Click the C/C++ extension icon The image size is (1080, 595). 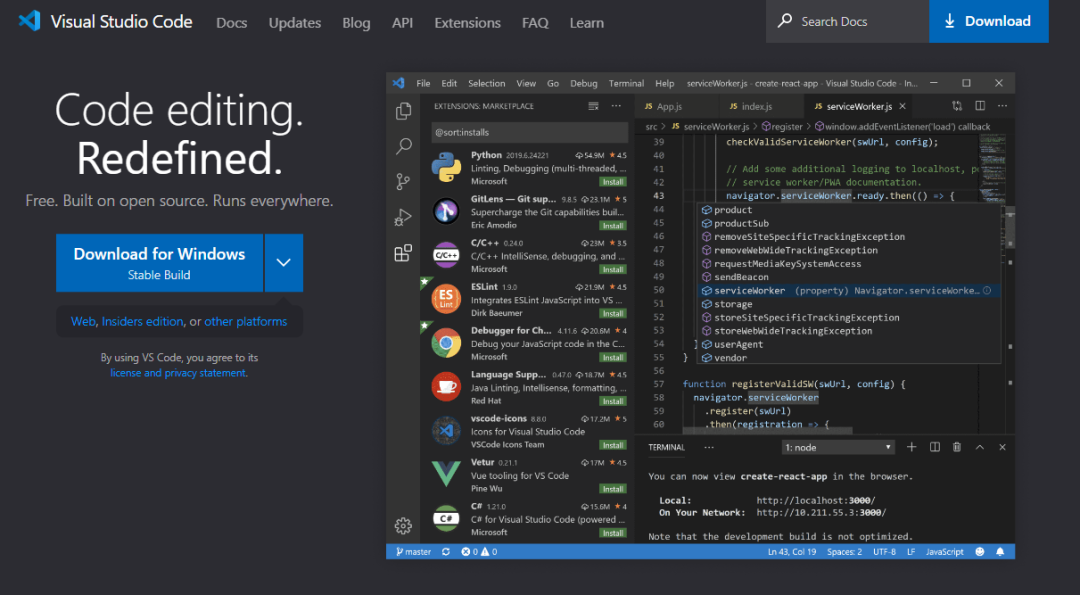click(446, 255)
